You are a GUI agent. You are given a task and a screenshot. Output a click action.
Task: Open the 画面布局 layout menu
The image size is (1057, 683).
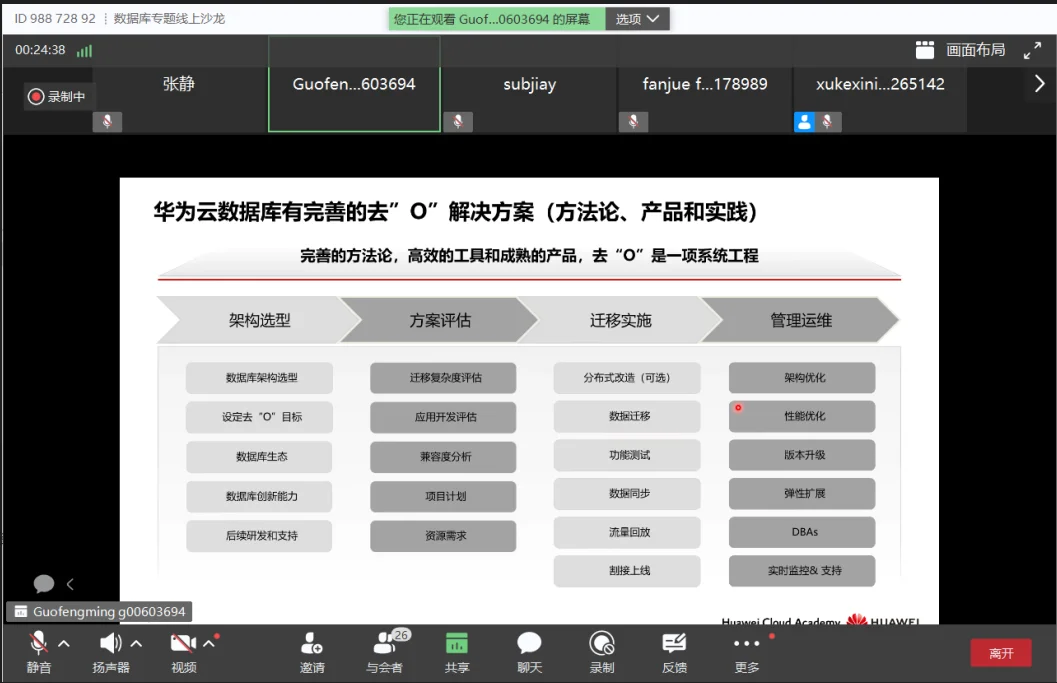coord(961,50)
